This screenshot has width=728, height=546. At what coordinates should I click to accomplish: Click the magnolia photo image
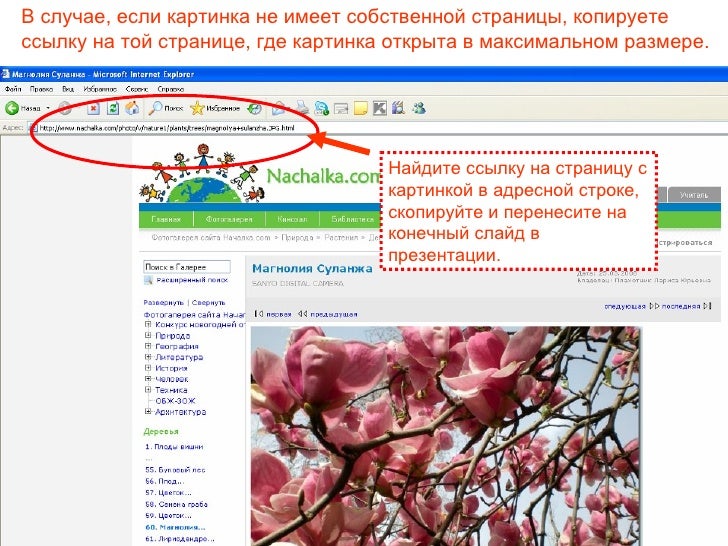pos(445,436)
